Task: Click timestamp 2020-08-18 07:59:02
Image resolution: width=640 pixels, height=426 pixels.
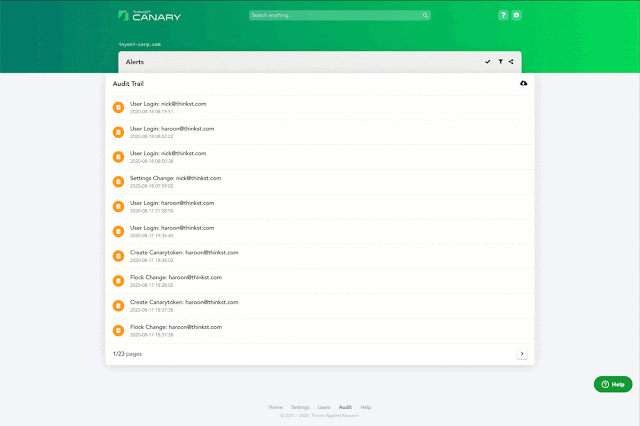Action: tap(151, 186)
